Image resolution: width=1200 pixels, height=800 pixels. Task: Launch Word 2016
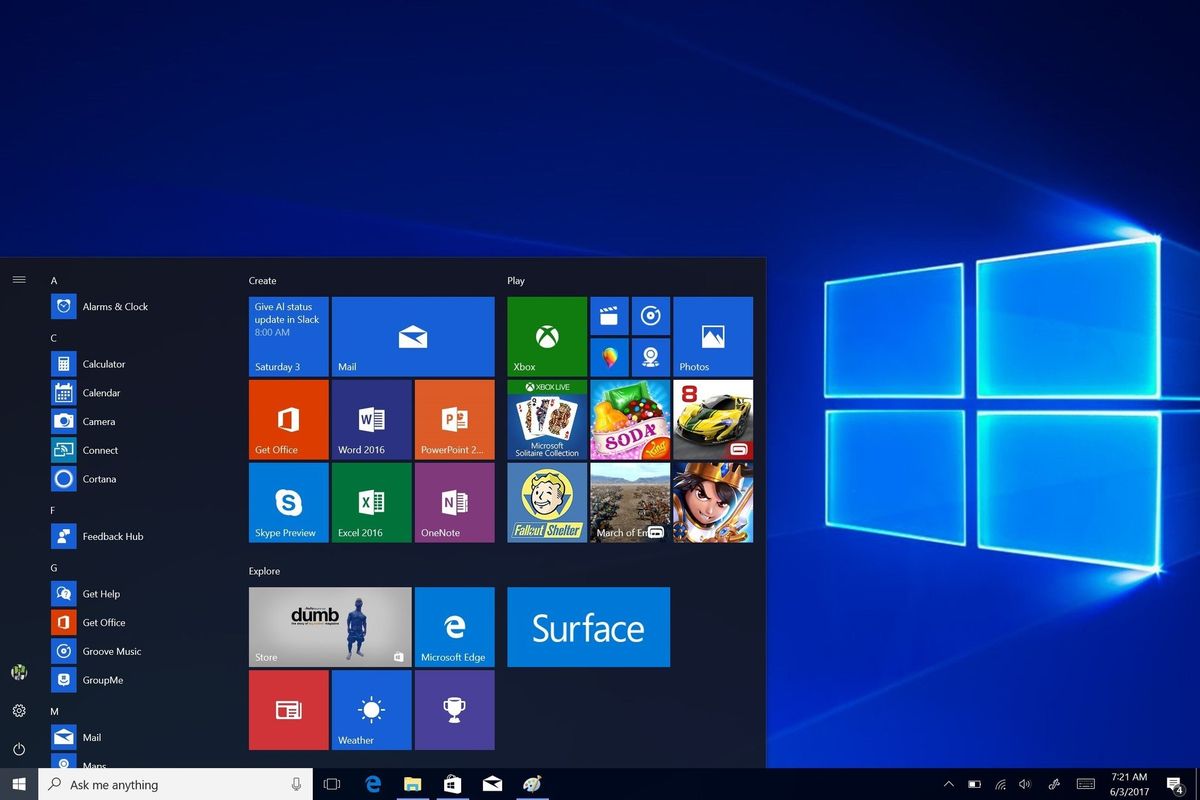coord(370,419)
